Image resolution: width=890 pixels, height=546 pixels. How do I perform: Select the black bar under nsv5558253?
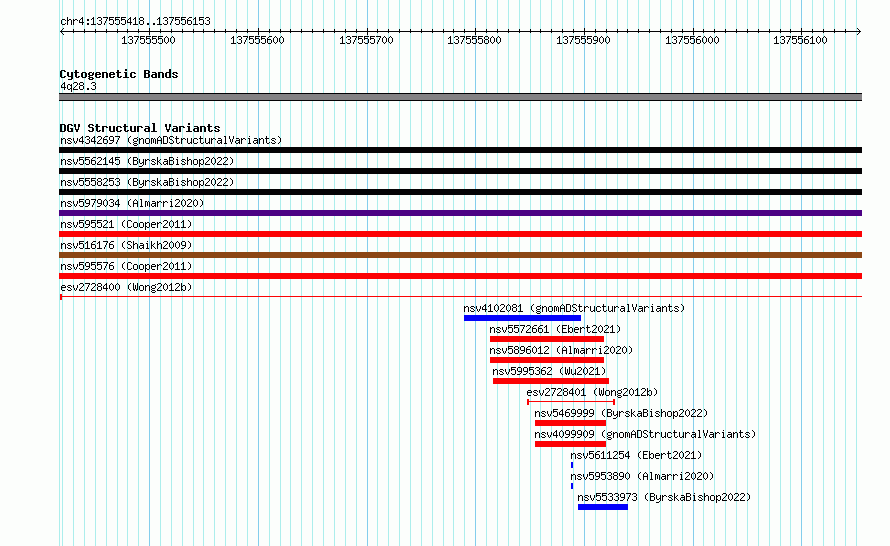pyautogui.click(x=460, y=192)
